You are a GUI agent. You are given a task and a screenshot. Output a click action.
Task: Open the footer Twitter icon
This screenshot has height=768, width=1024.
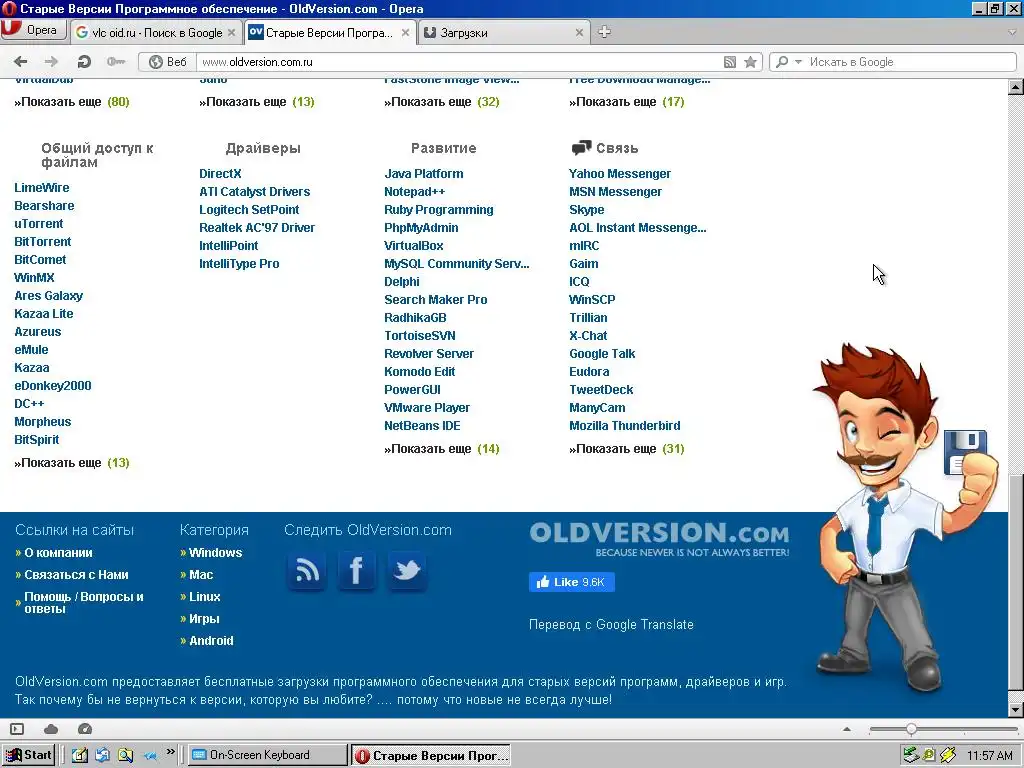(x=407, y=571)
